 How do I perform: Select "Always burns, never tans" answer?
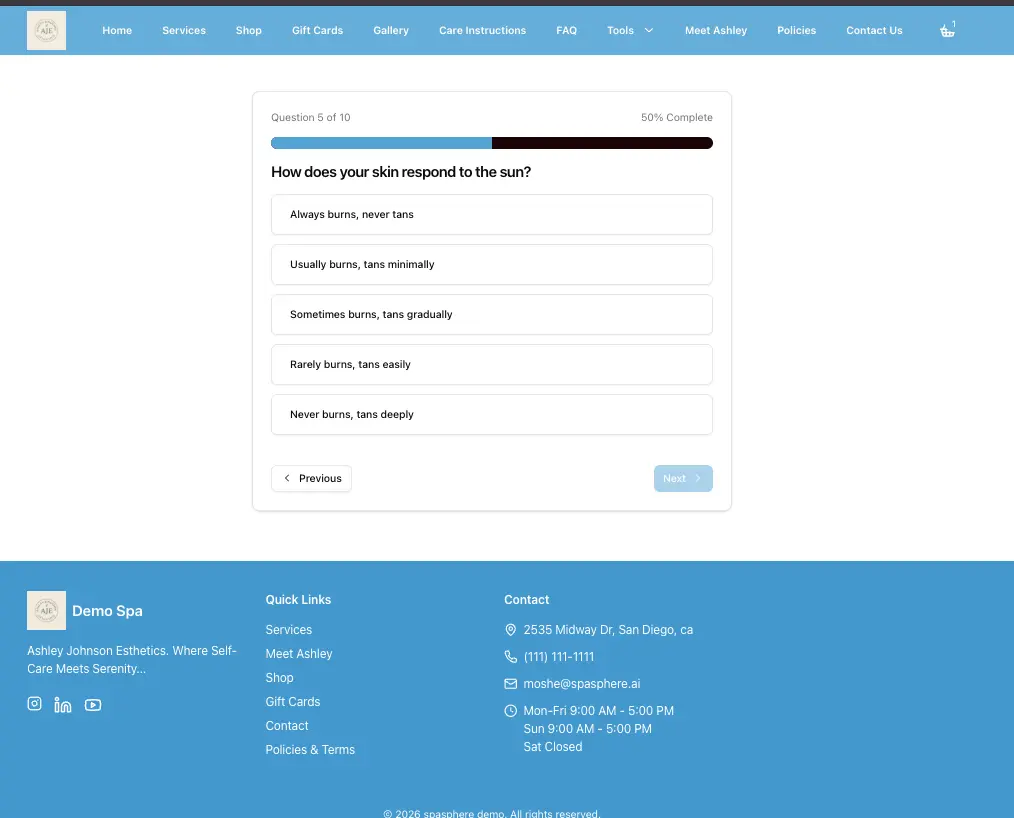(491, 215)
